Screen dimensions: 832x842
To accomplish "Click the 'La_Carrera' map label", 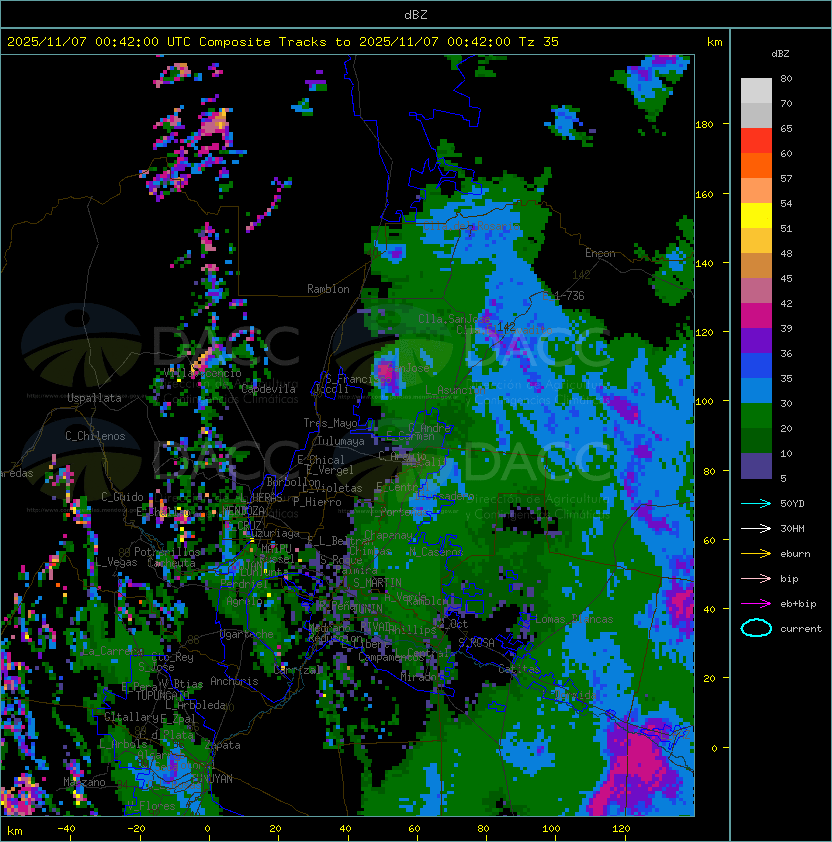I will click(112, 651).
